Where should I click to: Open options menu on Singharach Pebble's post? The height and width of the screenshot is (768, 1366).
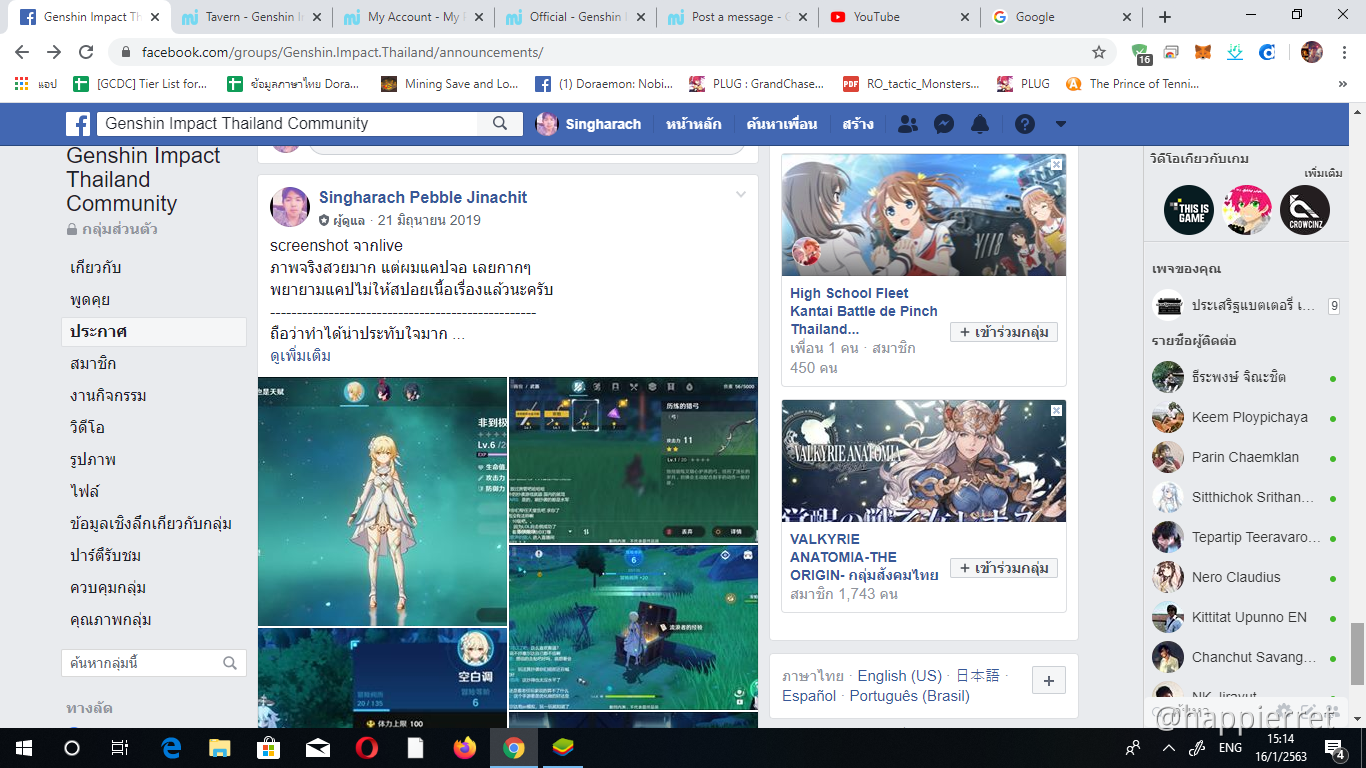click(741, 196)
